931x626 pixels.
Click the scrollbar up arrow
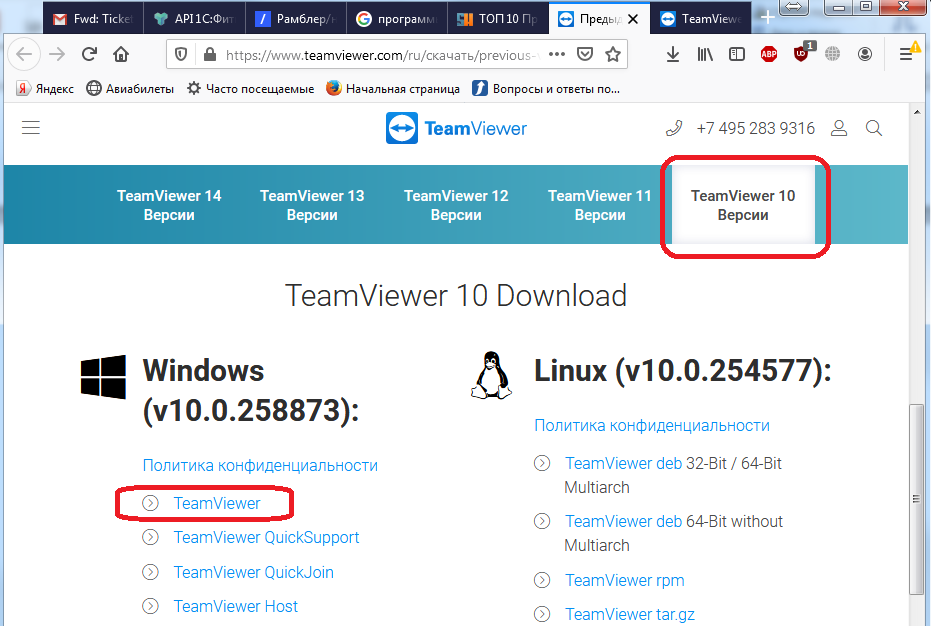tap(917, 112)
